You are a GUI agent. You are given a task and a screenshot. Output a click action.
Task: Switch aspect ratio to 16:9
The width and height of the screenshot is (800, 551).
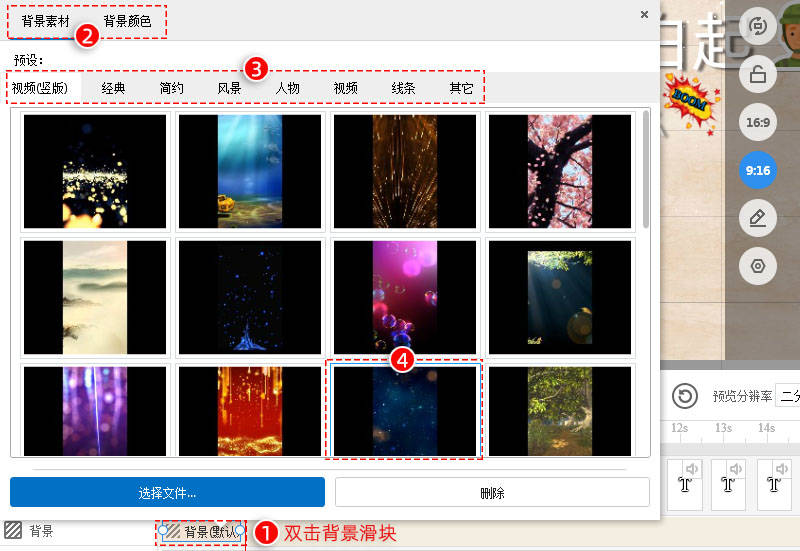pos(758,122)
